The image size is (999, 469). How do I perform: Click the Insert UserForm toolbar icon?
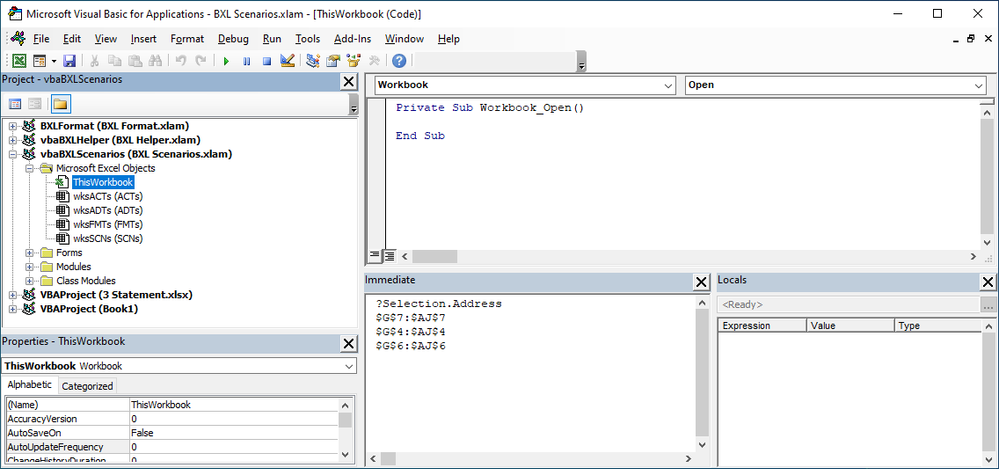(x=40, y=61)
